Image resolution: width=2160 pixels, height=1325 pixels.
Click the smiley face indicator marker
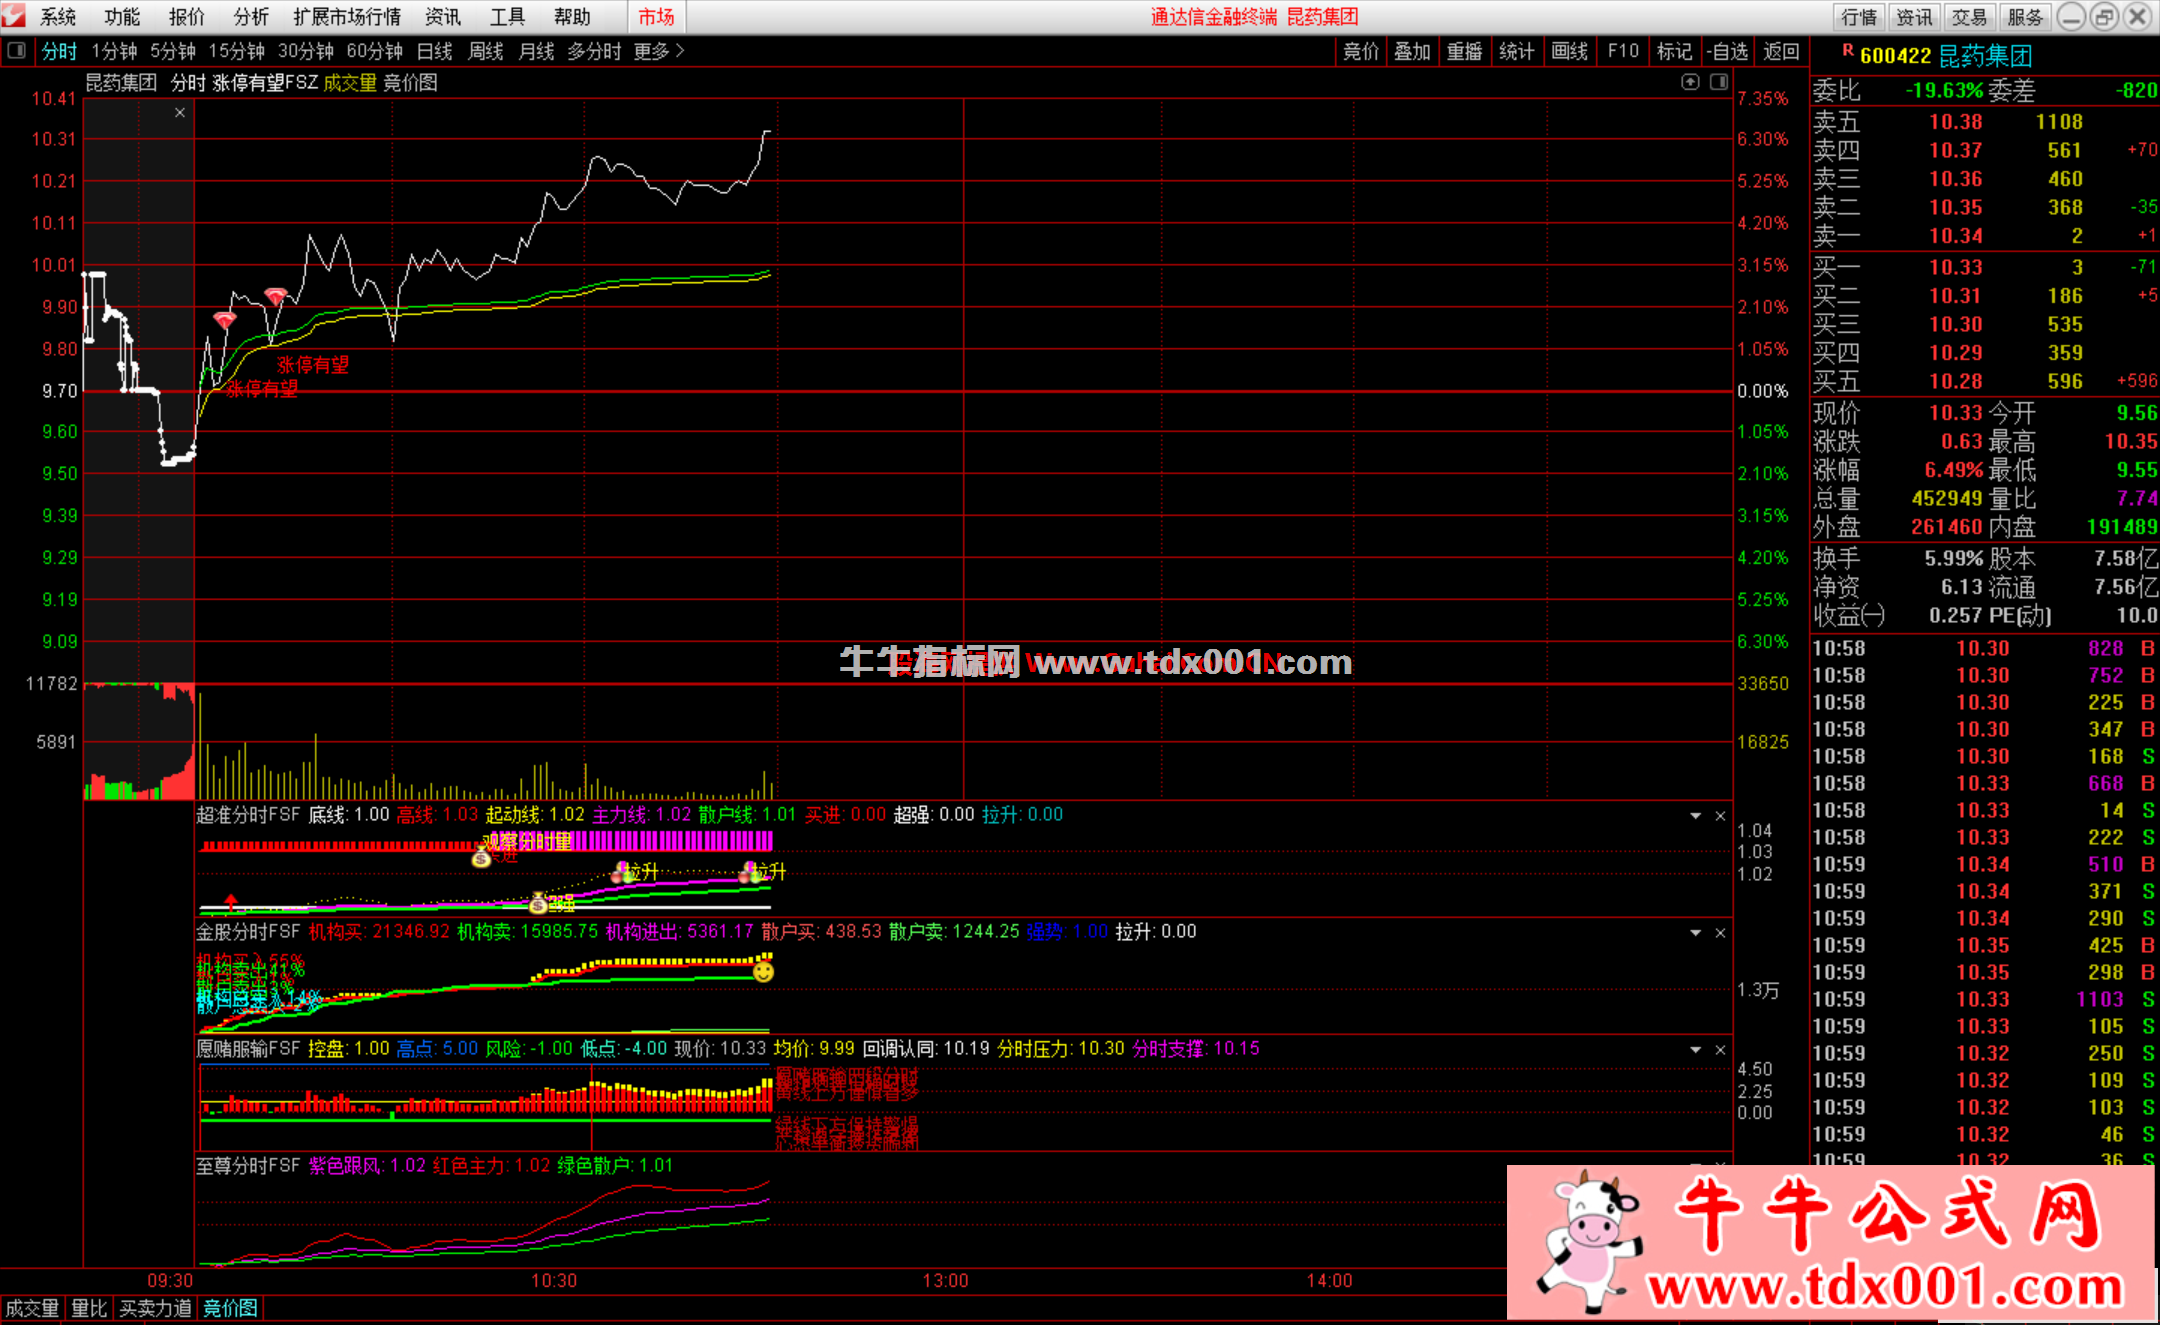point(763,970)
